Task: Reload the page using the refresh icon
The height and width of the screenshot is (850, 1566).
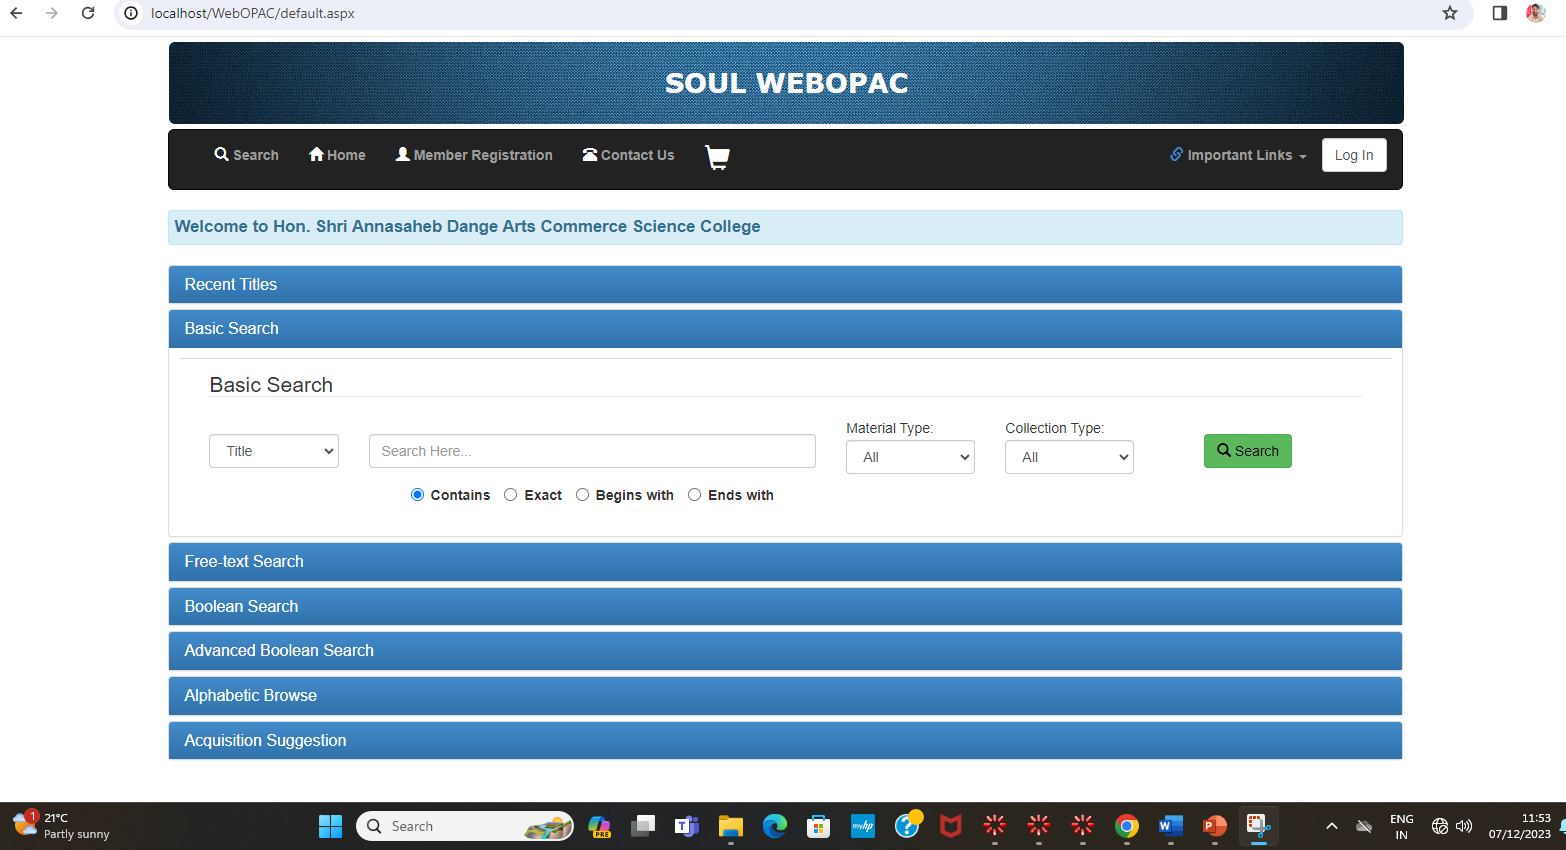Action: (88, 13)
